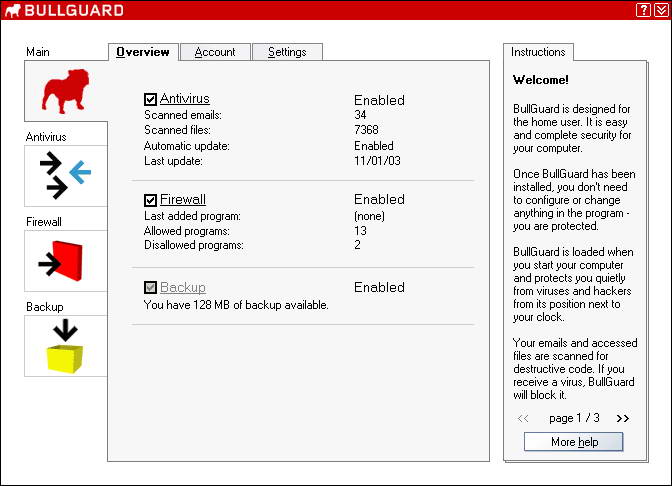Toggle the Firewall checkbox
This screenshot has width=672, height=486.
pyautogui.click(x=150, y=200)
